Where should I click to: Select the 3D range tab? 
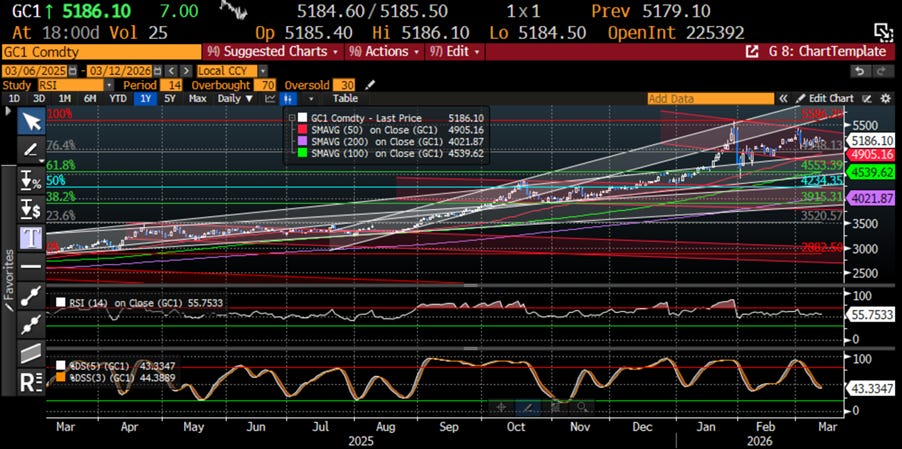coord(39,99)
